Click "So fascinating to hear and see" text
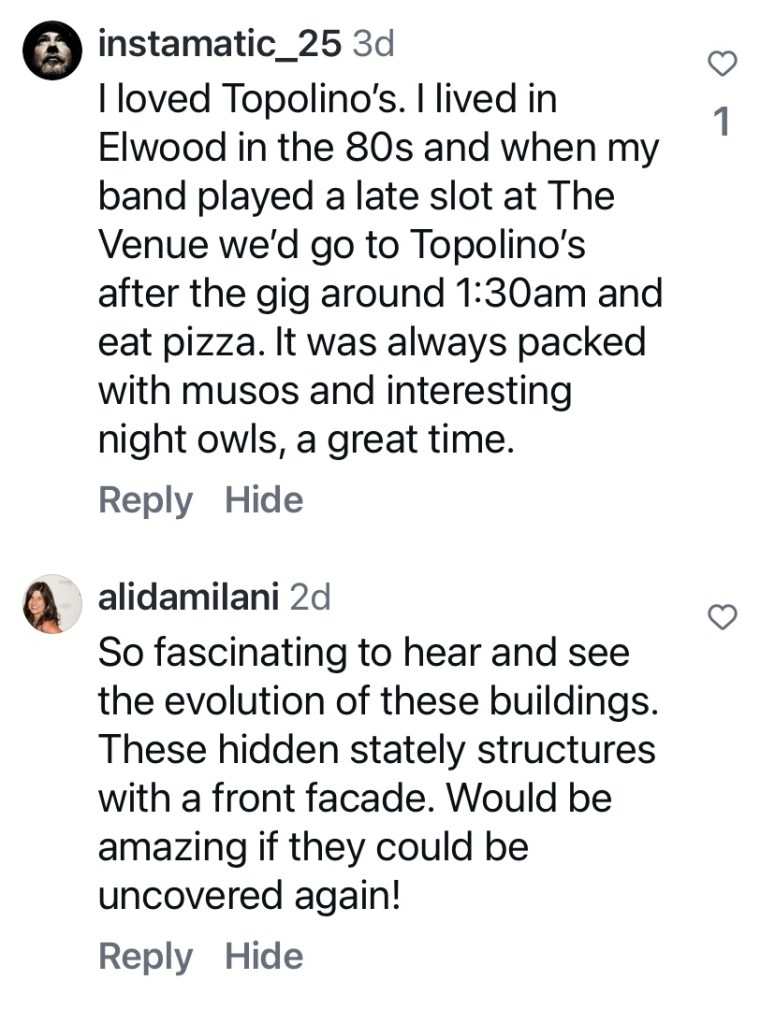This screenshot has width=775, height=1023. coord(364,653)
